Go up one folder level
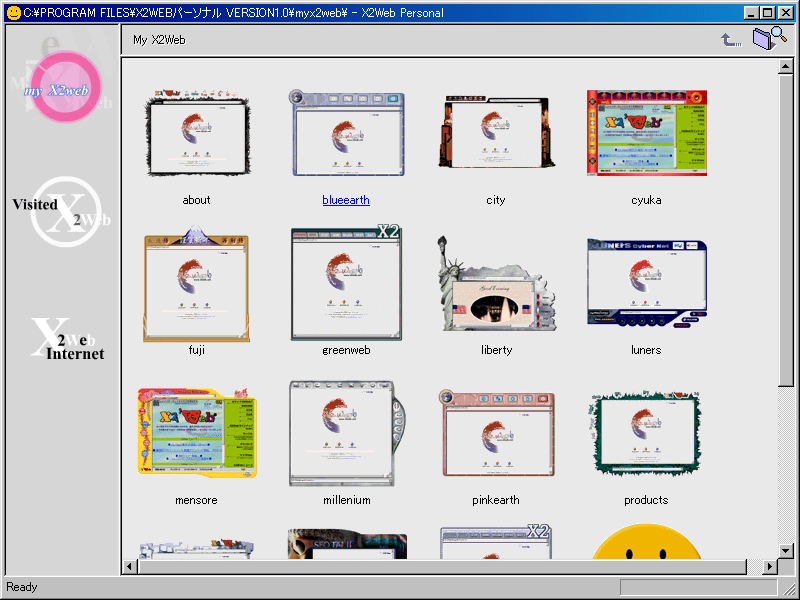The image size is (800, 600). (731, 40)
